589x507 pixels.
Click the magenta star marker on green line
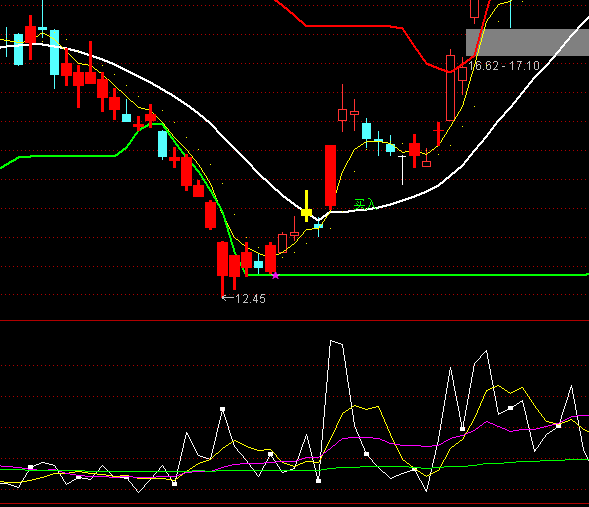click(275, 276)
